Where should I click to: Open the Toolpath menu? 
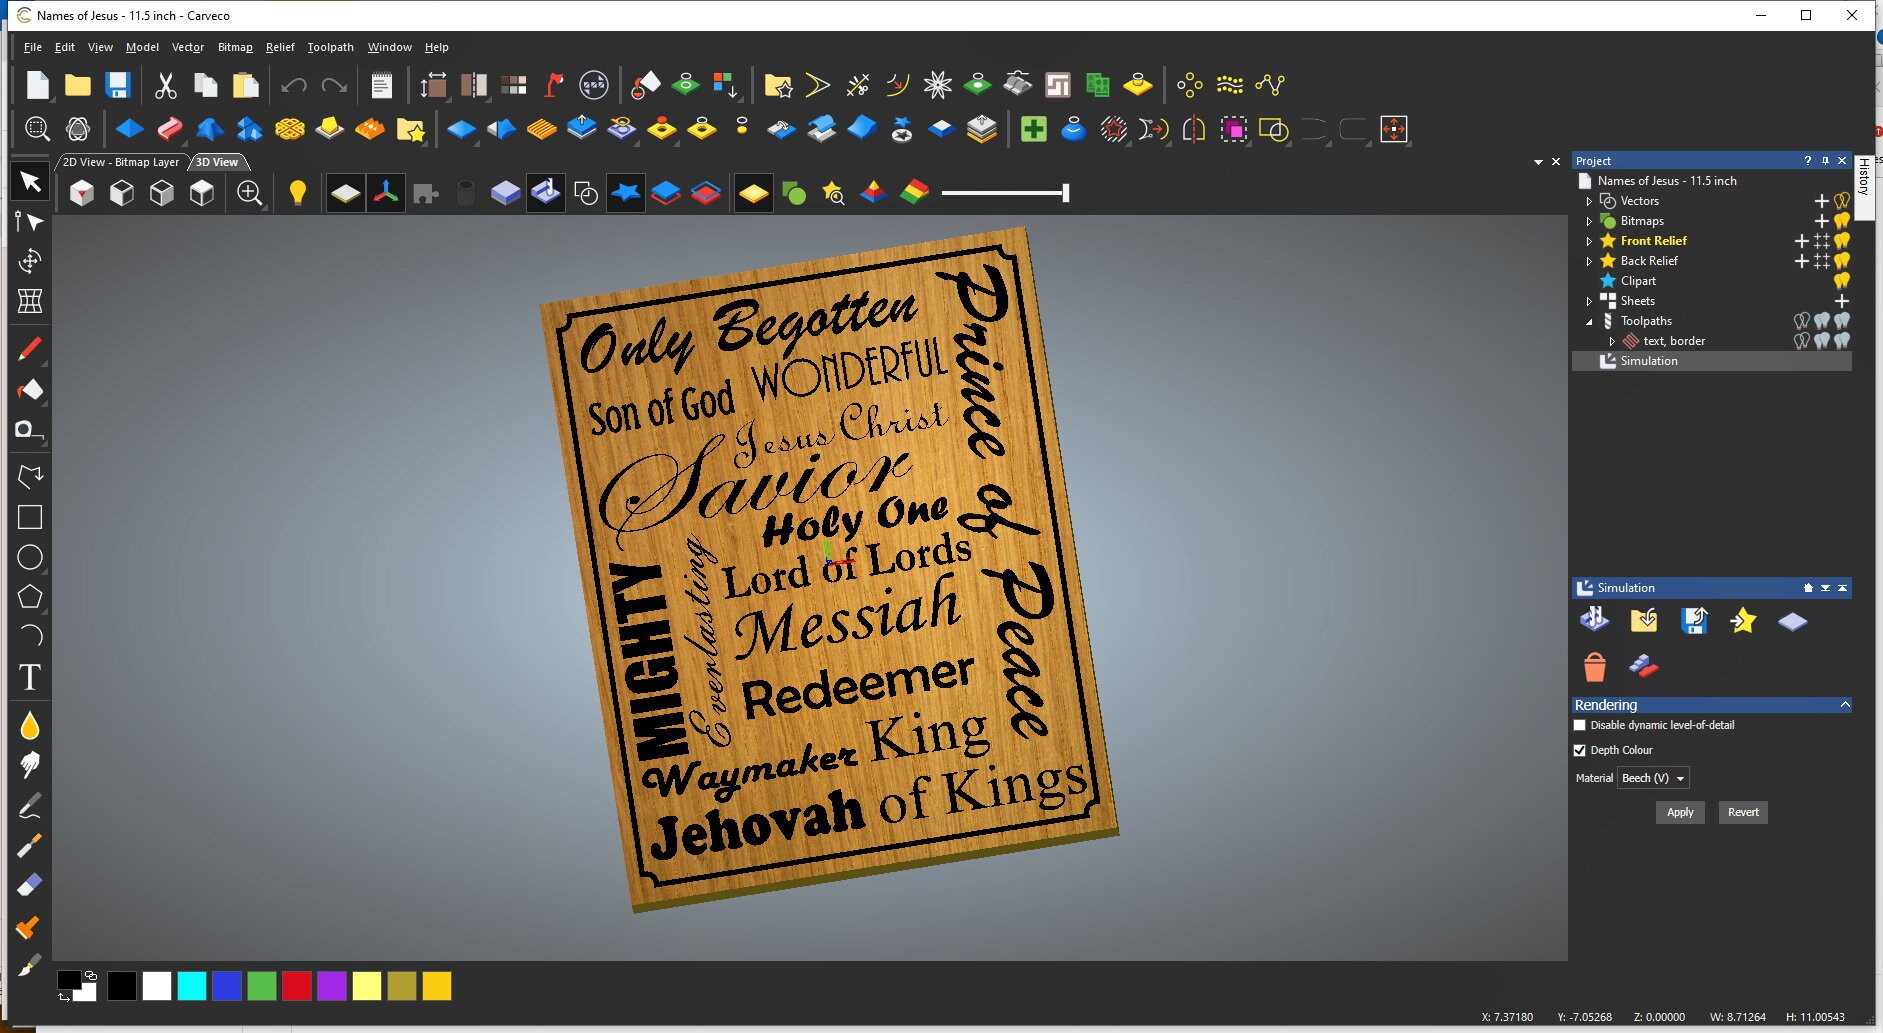tap(331, 47)
